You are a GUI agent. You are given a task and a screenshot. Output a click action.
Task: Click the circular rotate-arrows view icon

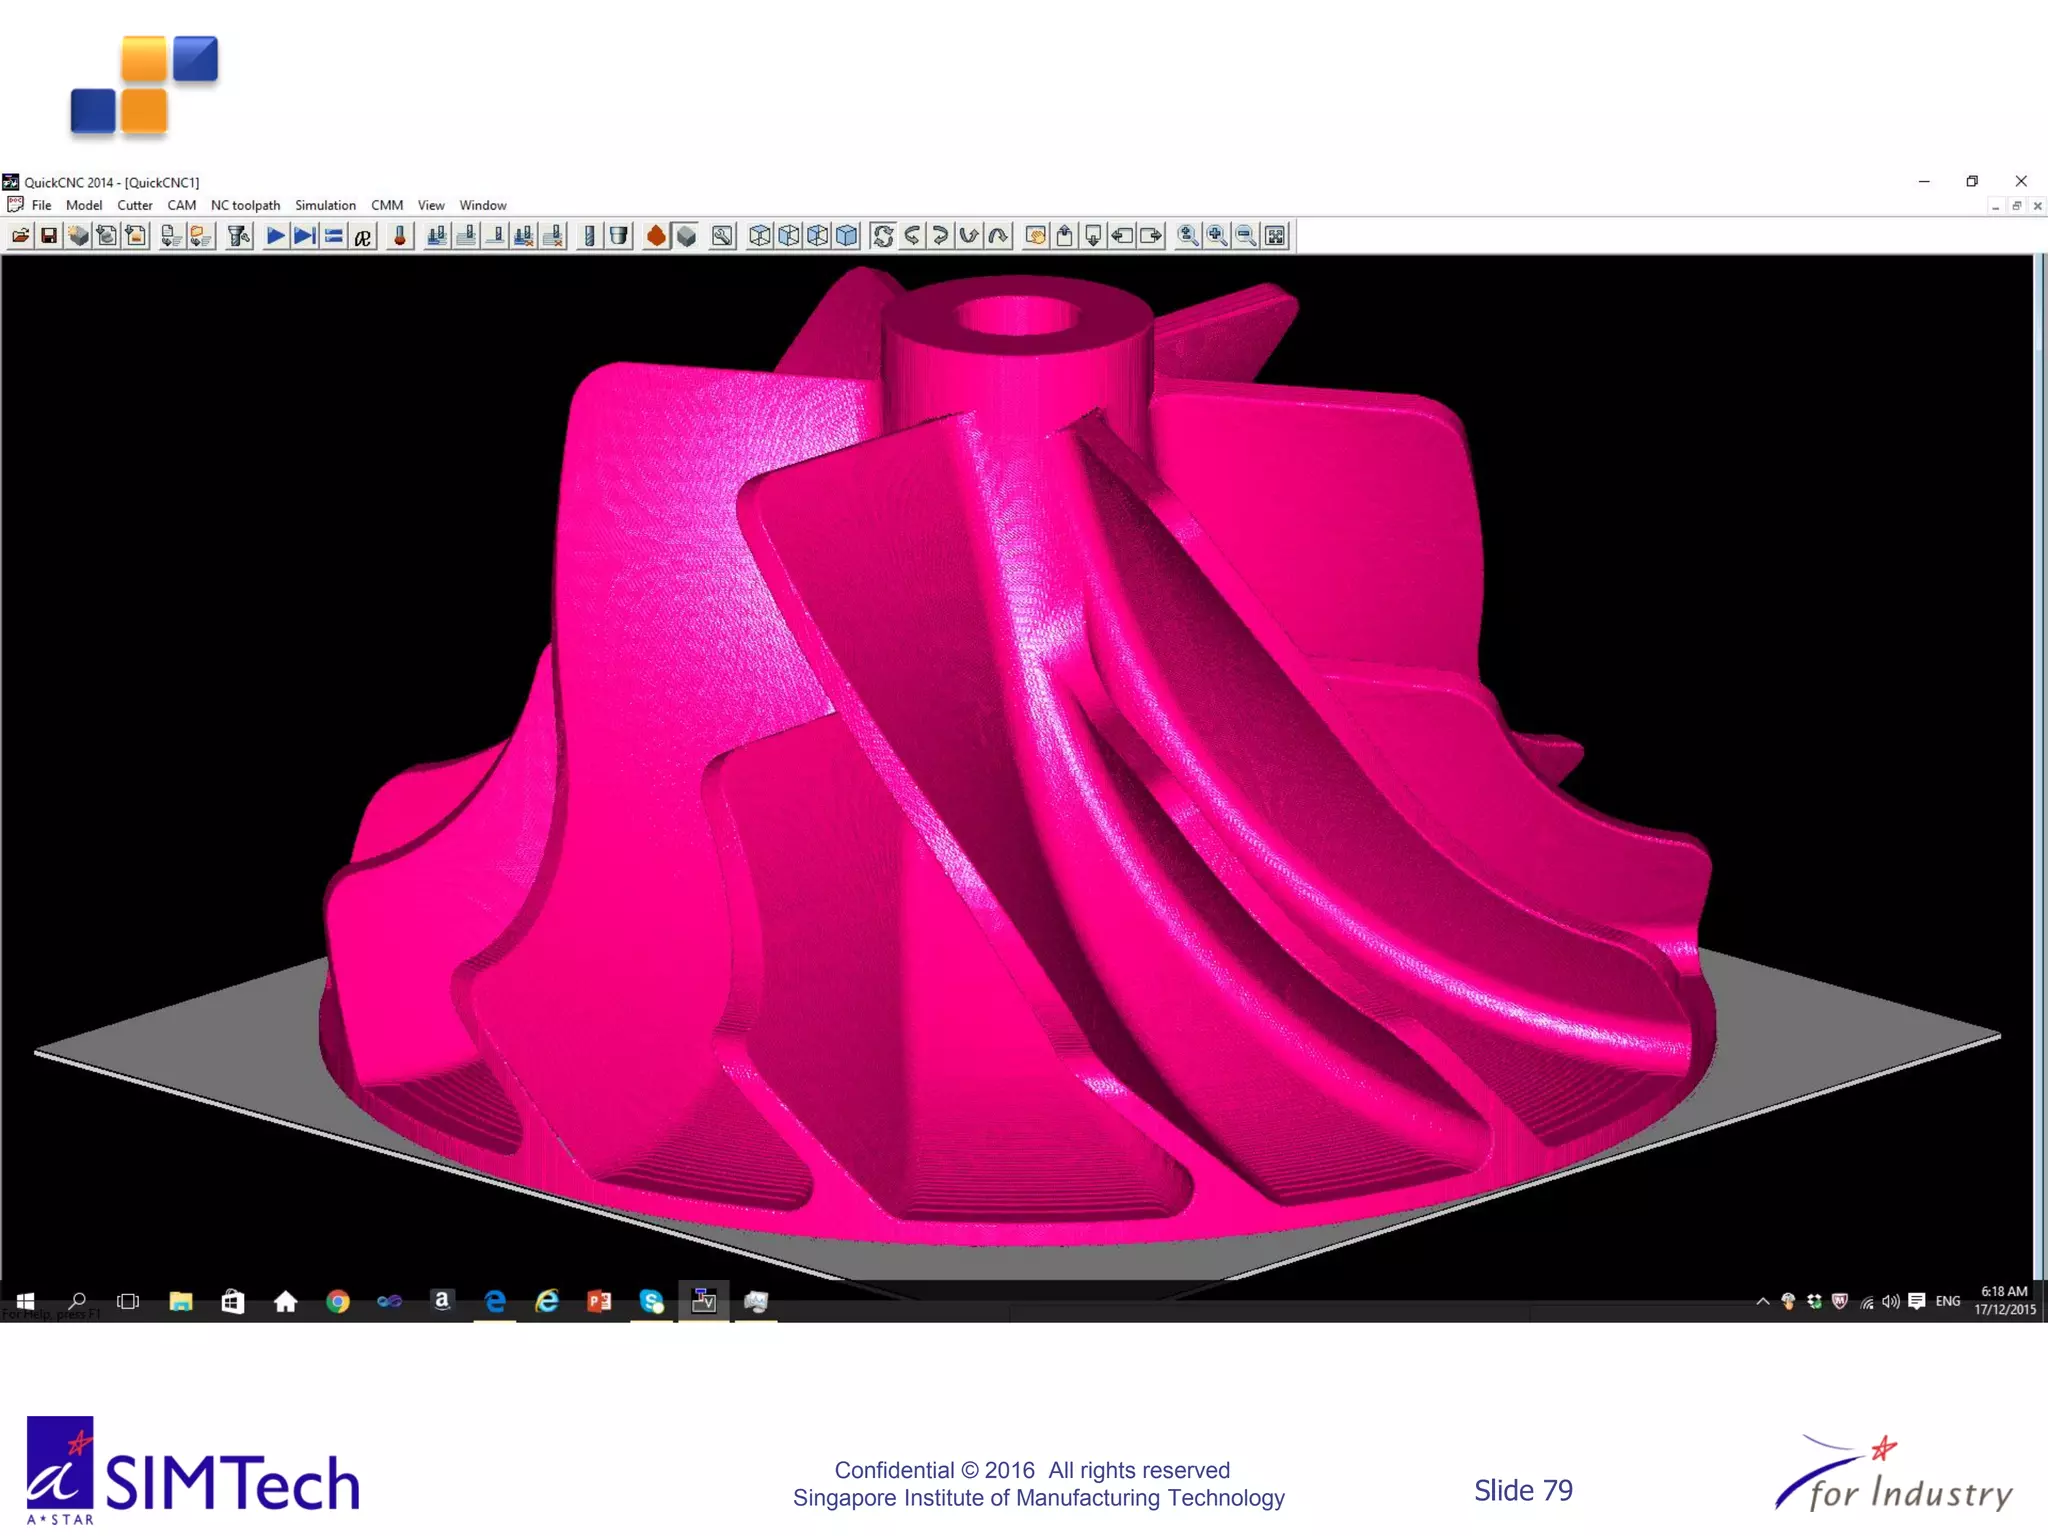coord(882,236)
